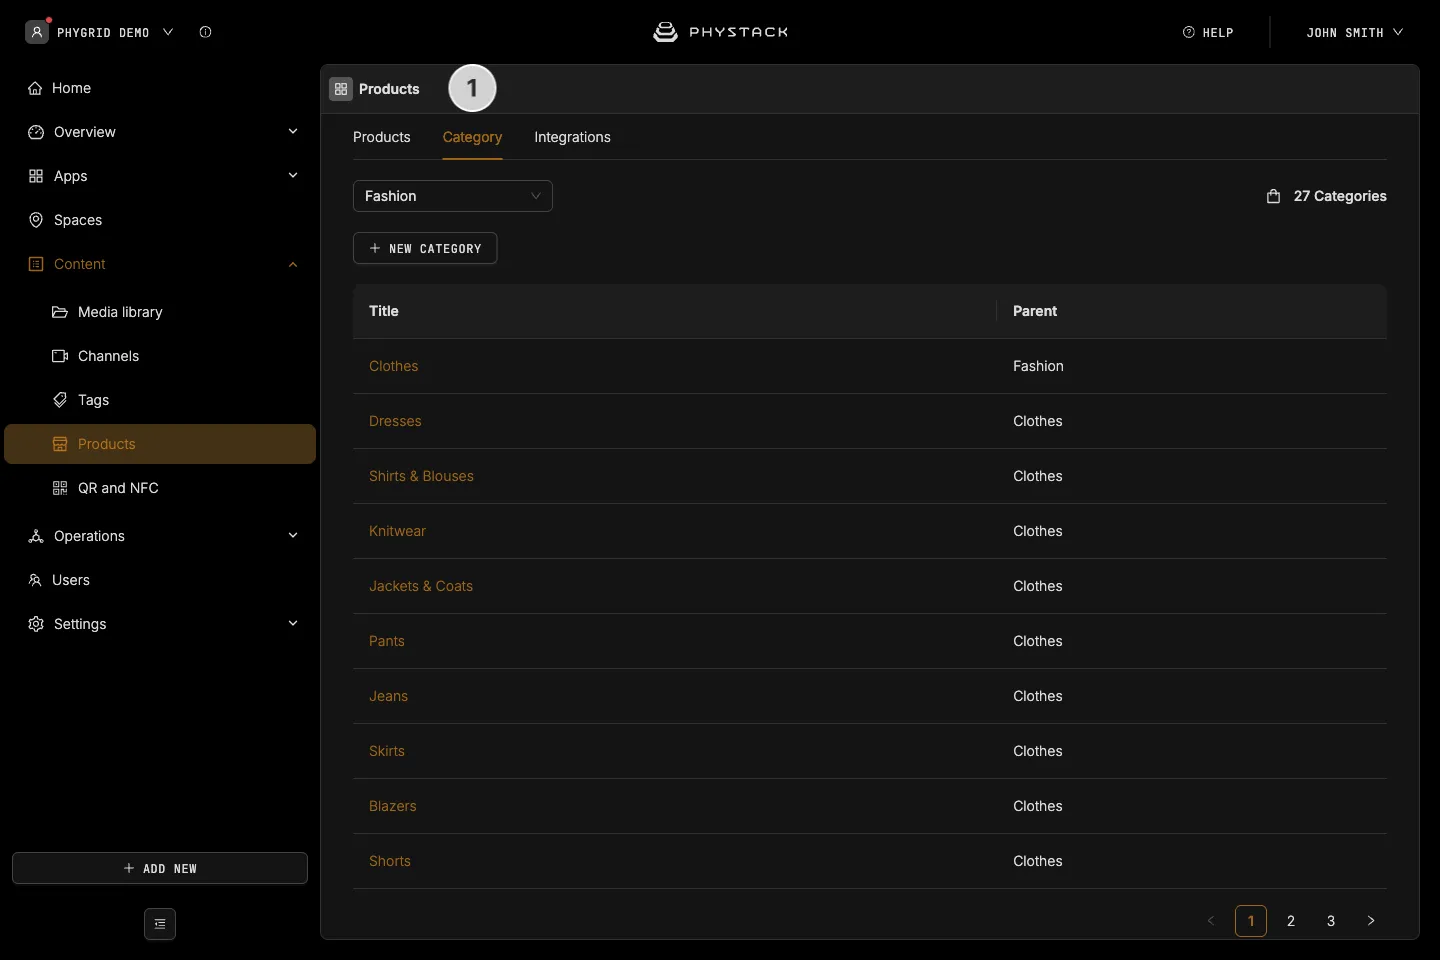
Task: Click the Products header grid icon
Action: click(341, 89)
